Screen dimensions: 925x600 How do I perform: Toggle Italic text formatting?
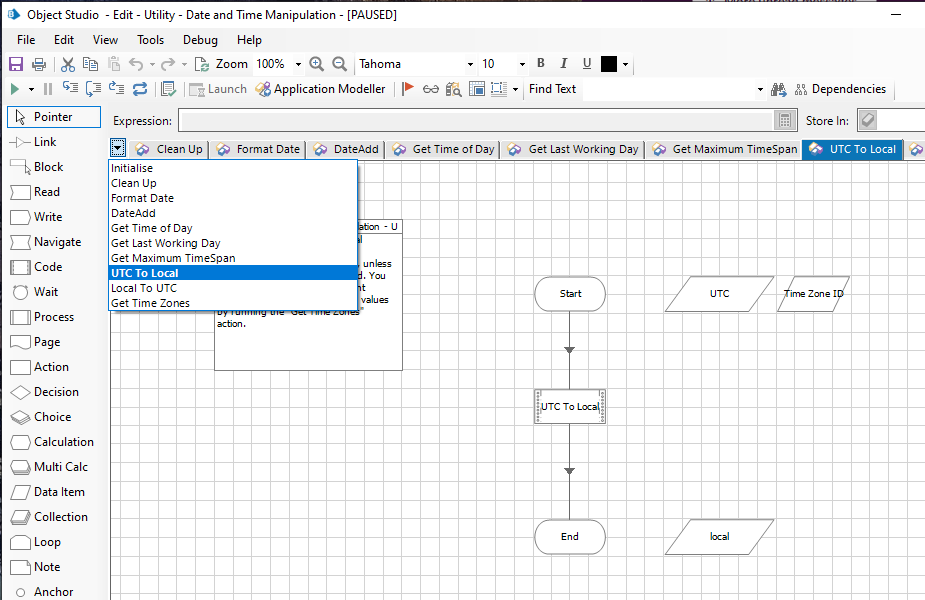(564, 64)
